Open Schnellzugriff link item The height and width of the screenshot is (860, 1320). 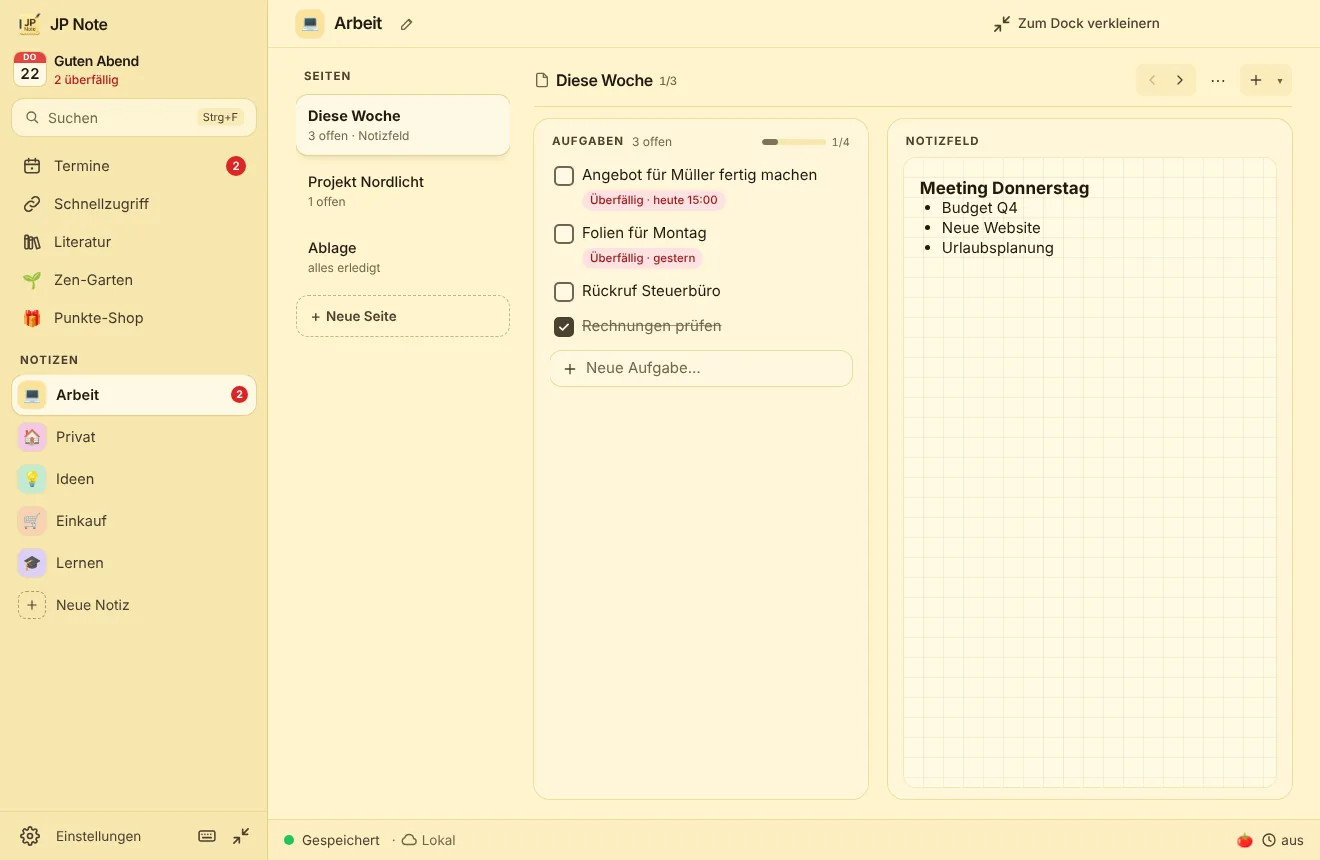click(x=134, y=204)
